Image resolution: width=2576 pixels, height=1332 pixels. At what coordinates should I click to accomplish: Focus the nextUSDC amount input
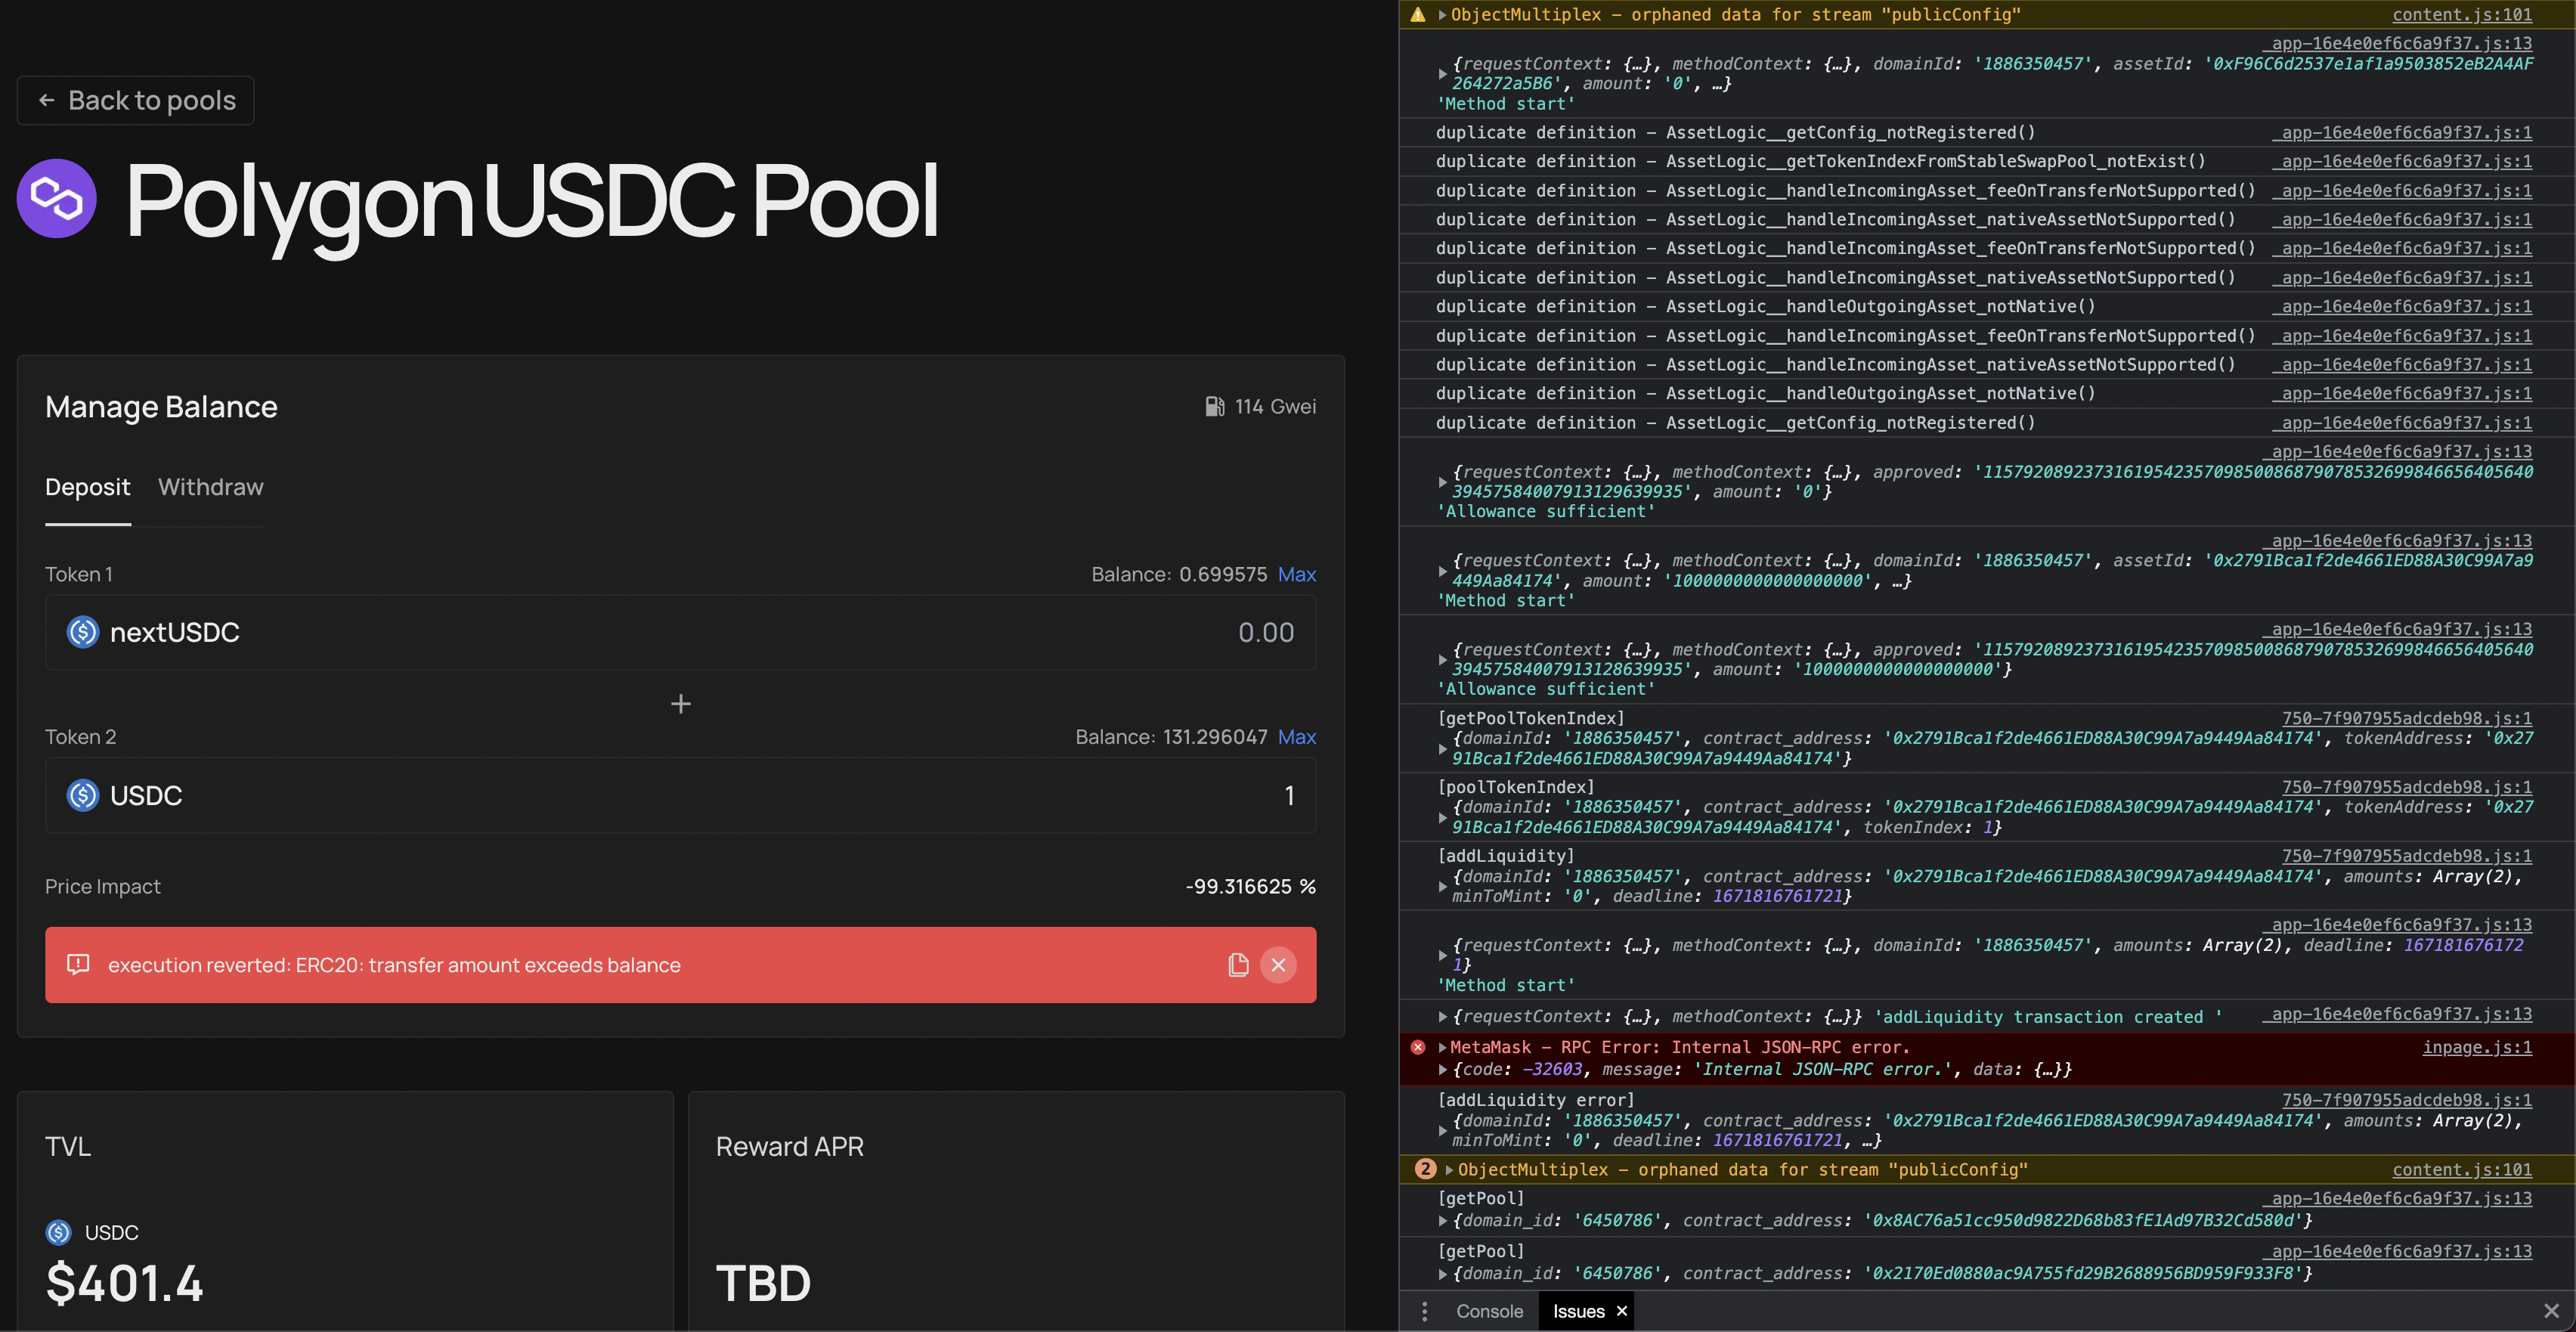tap(680, 632)
